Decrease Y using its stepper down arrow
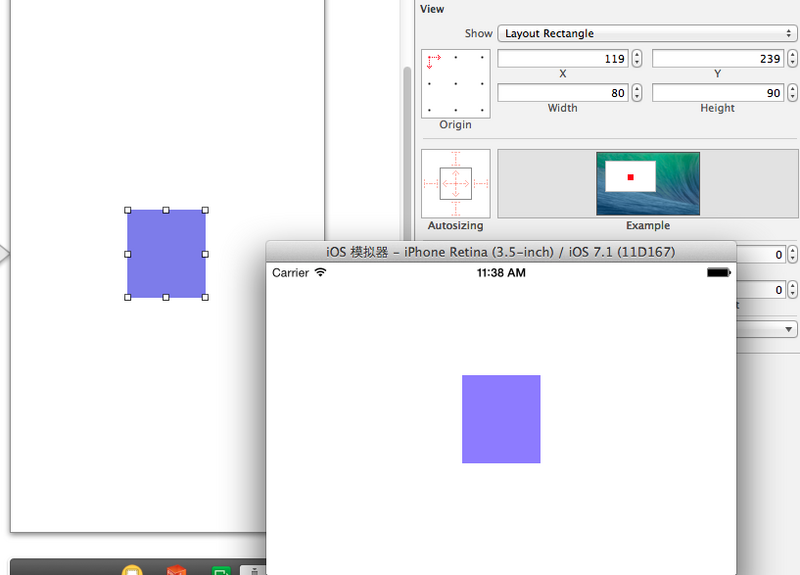This screenshot has width=800, height=575. tap(792, 63)
